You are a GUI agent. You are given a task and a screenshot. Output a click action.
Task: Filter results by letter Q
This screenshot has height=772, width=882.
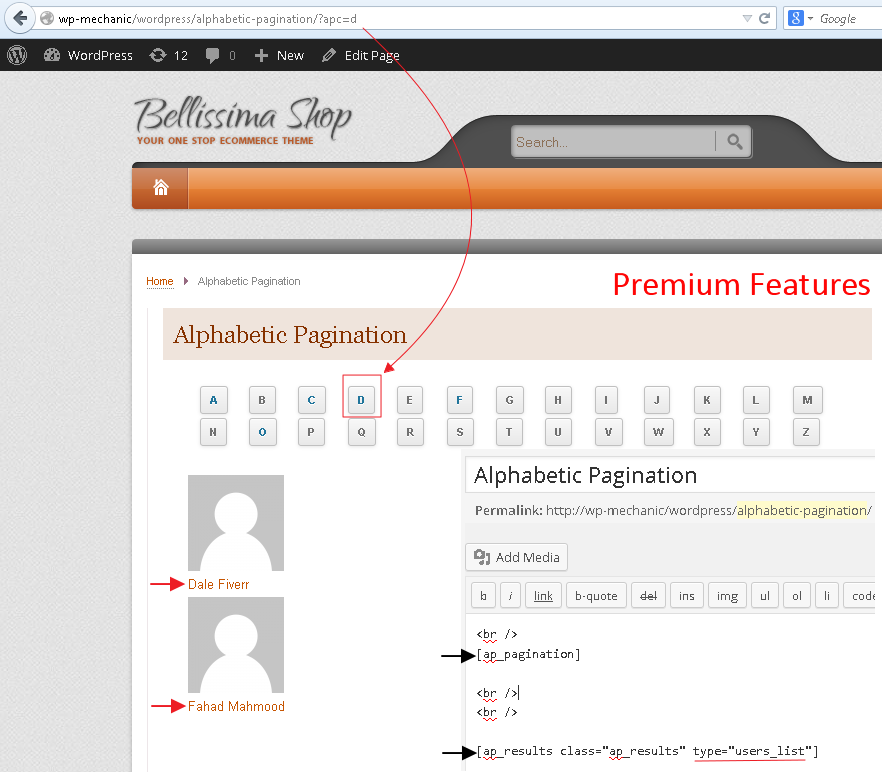click(x=361, y=432)
